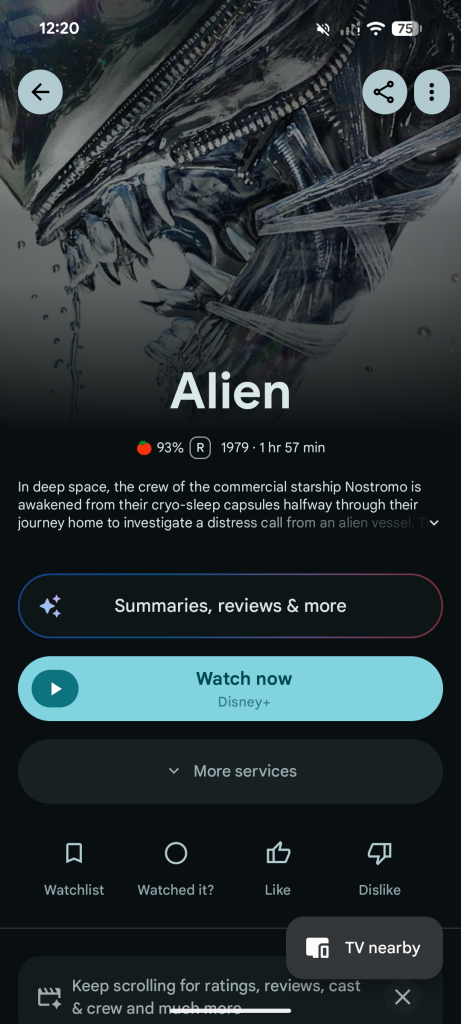461x1024 pixels.
Task: Tap the Rotten Tomatoes 93% score
Action: click(x=160, y=448)
